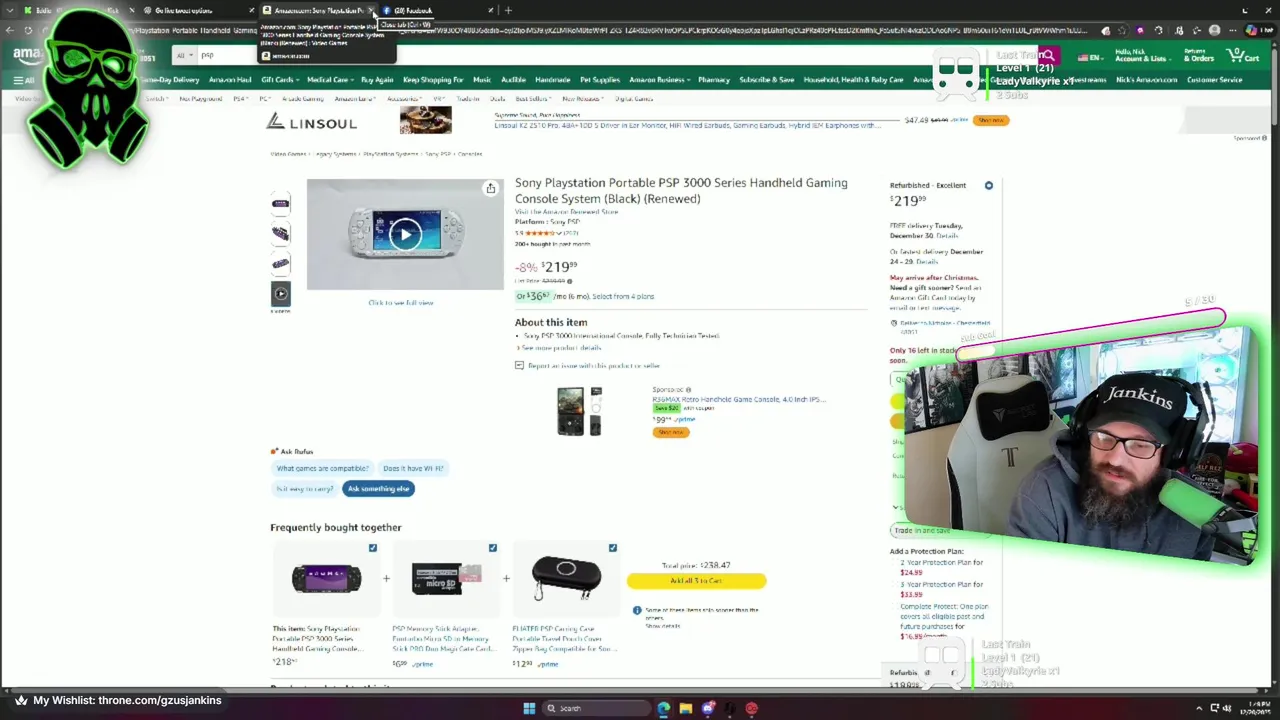Select the Refurbished Excellent radio option
Viewport: 1280px width, 720px height.
point(988,185)
